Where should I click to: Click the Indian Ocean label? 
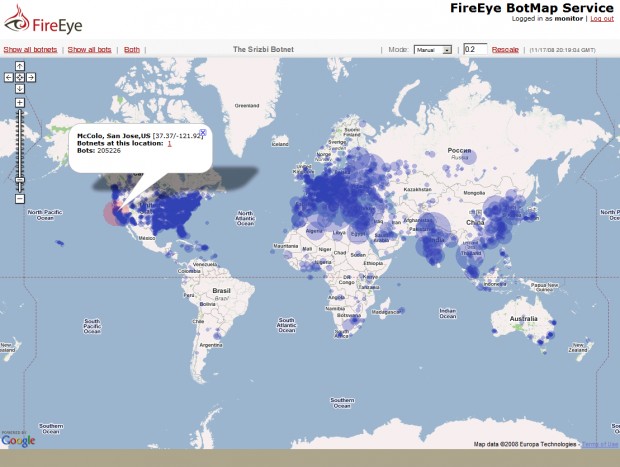point(447,314)
